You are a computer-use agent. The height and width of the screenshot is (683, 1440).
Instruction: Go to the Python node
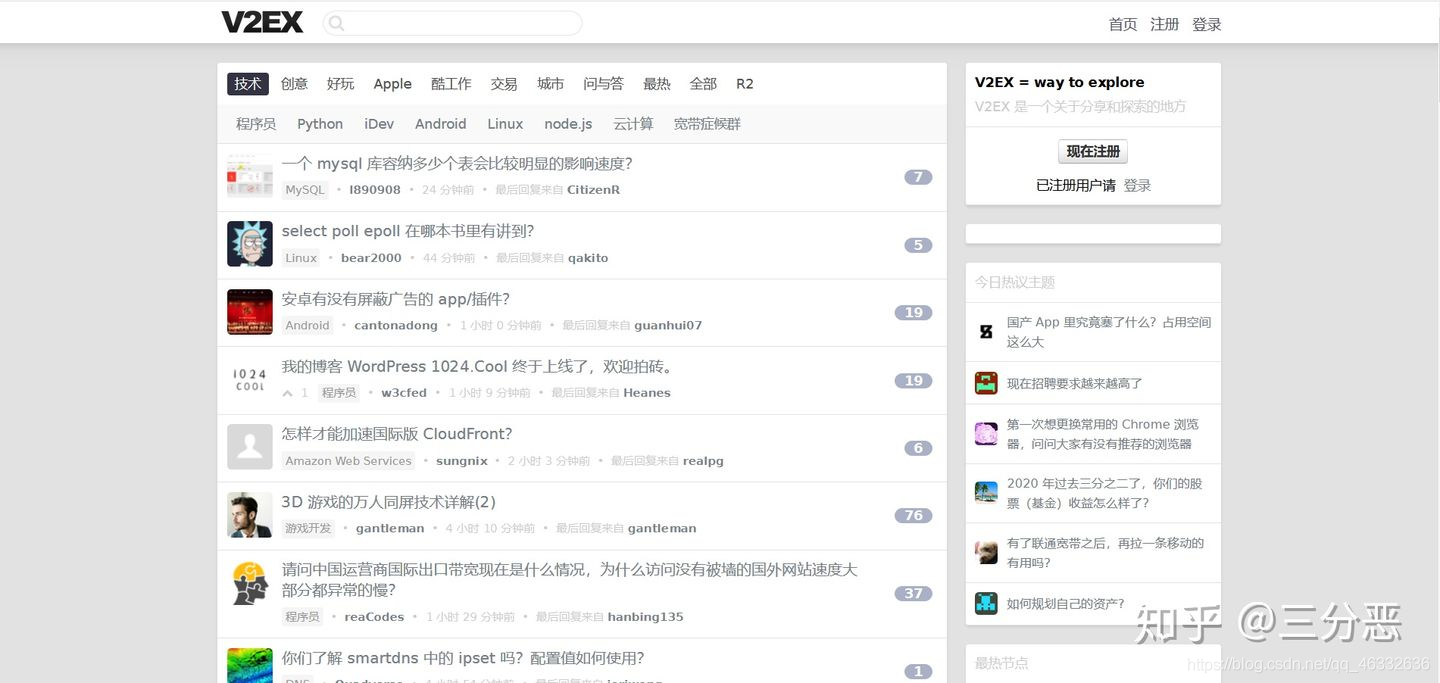pyautogui.click(x=320, y=124)
